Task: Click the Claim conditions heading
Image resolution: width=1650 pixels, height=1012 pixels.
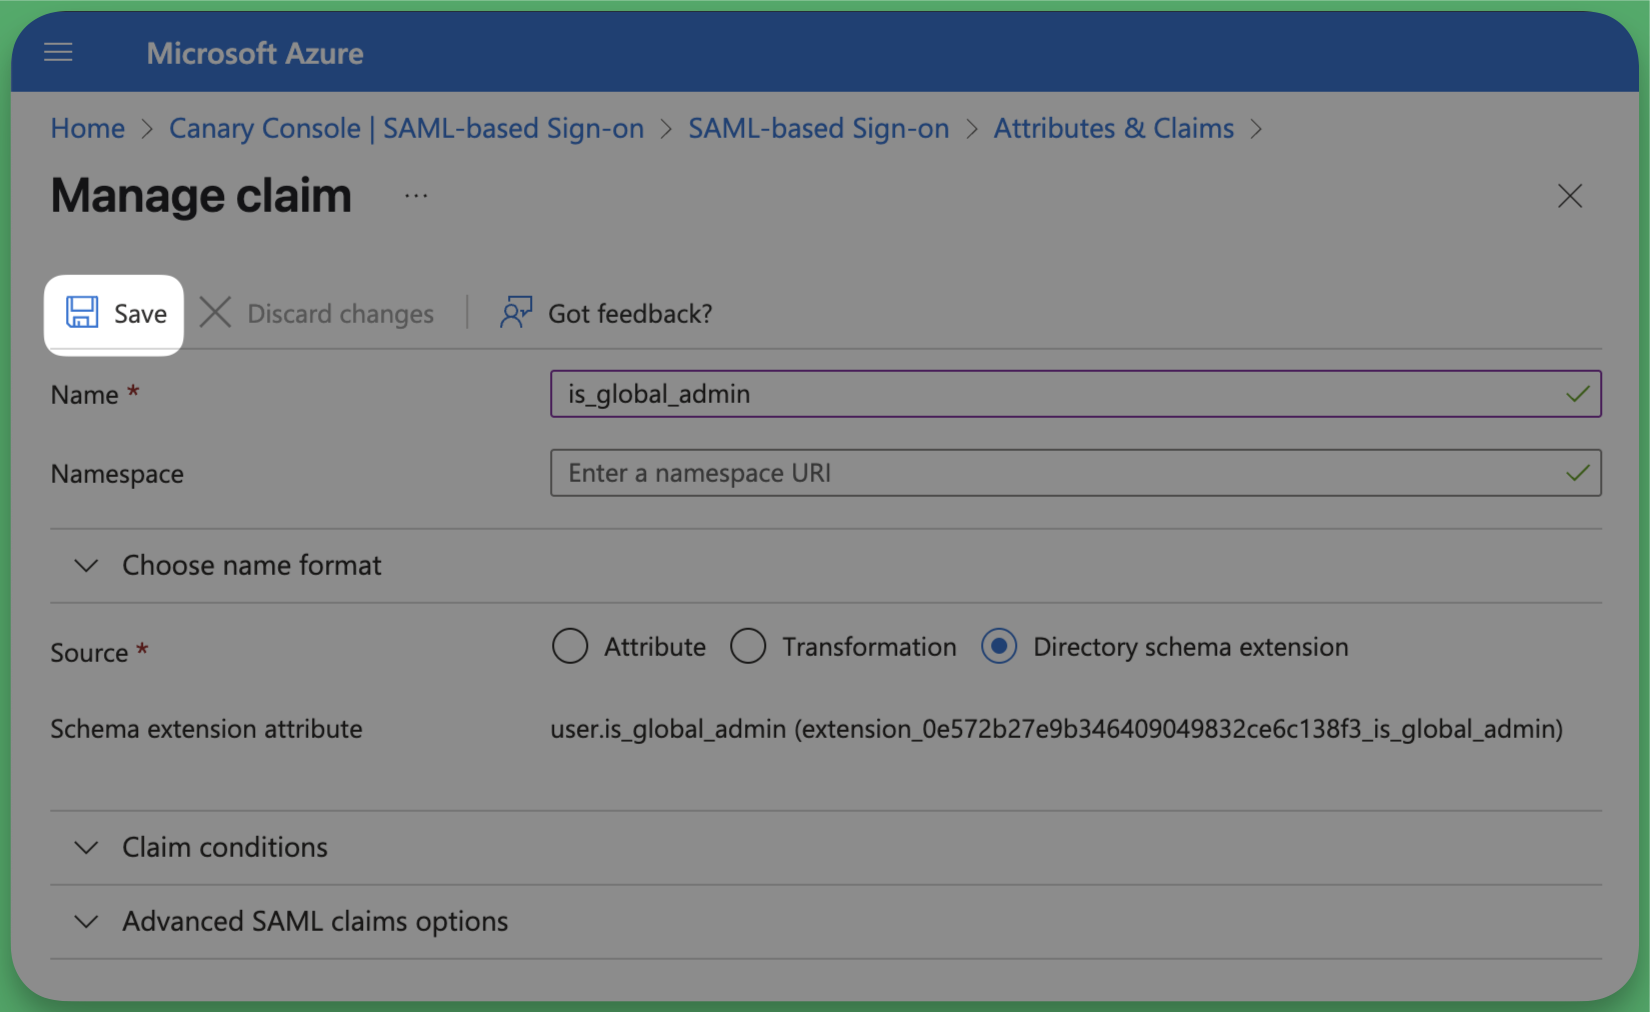Action: 225,848
